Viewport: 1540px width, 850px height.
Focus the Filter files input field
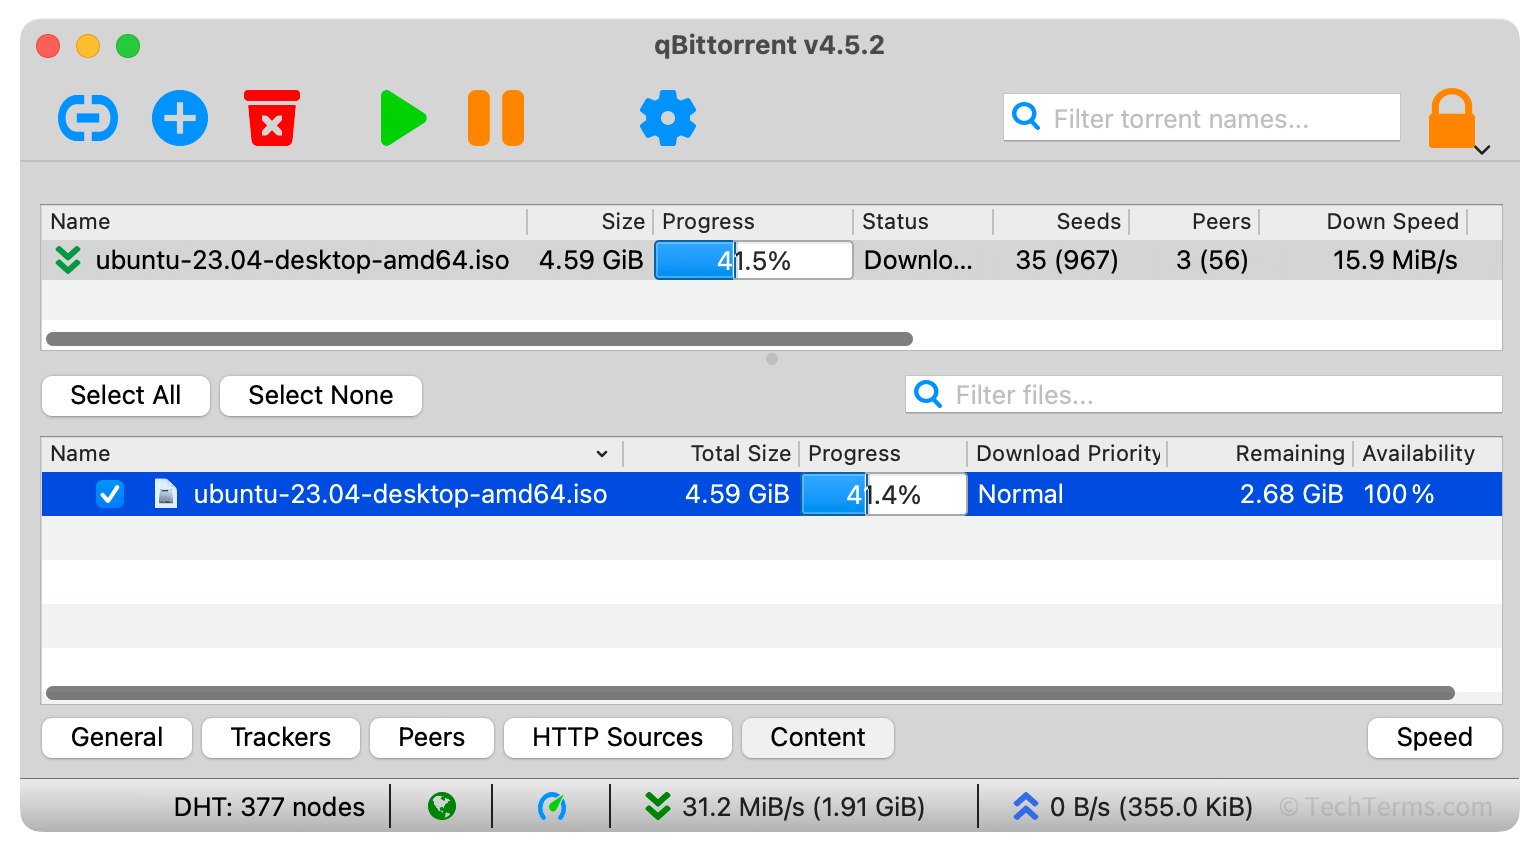pos(1204,394)
